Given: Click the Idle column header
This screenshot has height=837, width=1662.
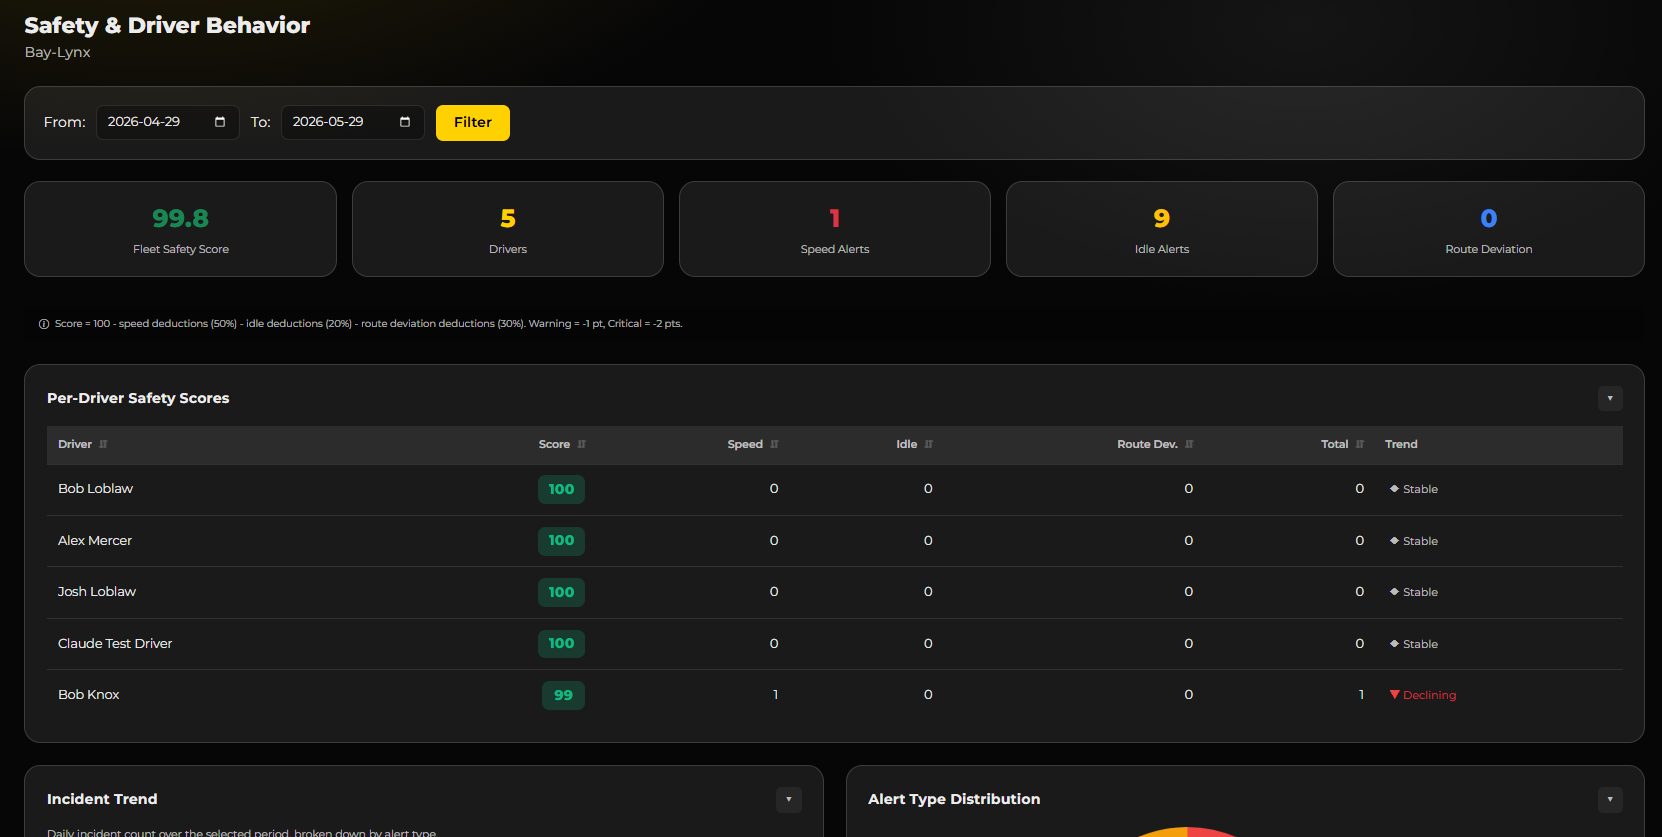Looking at the screenshot, I should point(907,444).
